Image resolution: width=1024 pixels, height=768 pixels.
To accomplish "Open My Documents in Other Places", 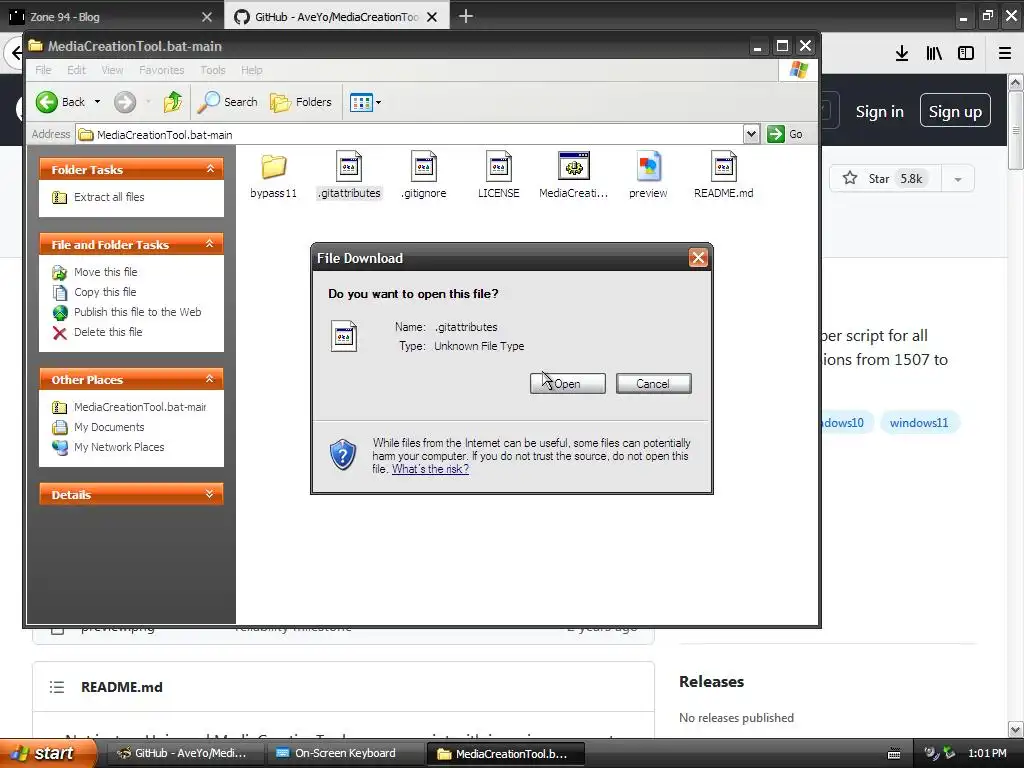I will pyautogui.click(x=109, y=427).
